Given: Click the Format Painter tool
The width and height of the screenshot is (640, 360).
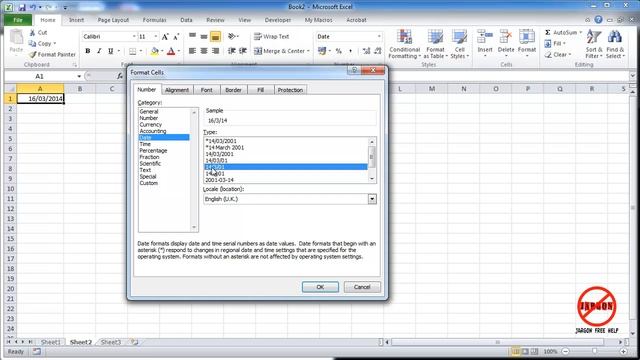Looking at the screenshot, I should (52, 54).
